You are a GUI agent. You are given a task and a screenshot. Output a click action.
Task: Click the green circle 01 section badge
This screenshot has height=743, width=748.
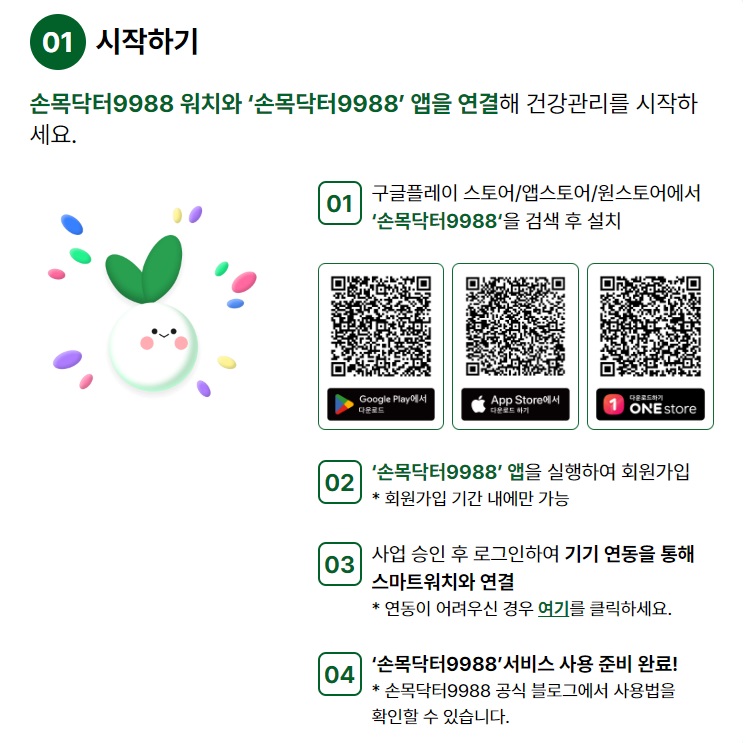click(x=58, y=42)
